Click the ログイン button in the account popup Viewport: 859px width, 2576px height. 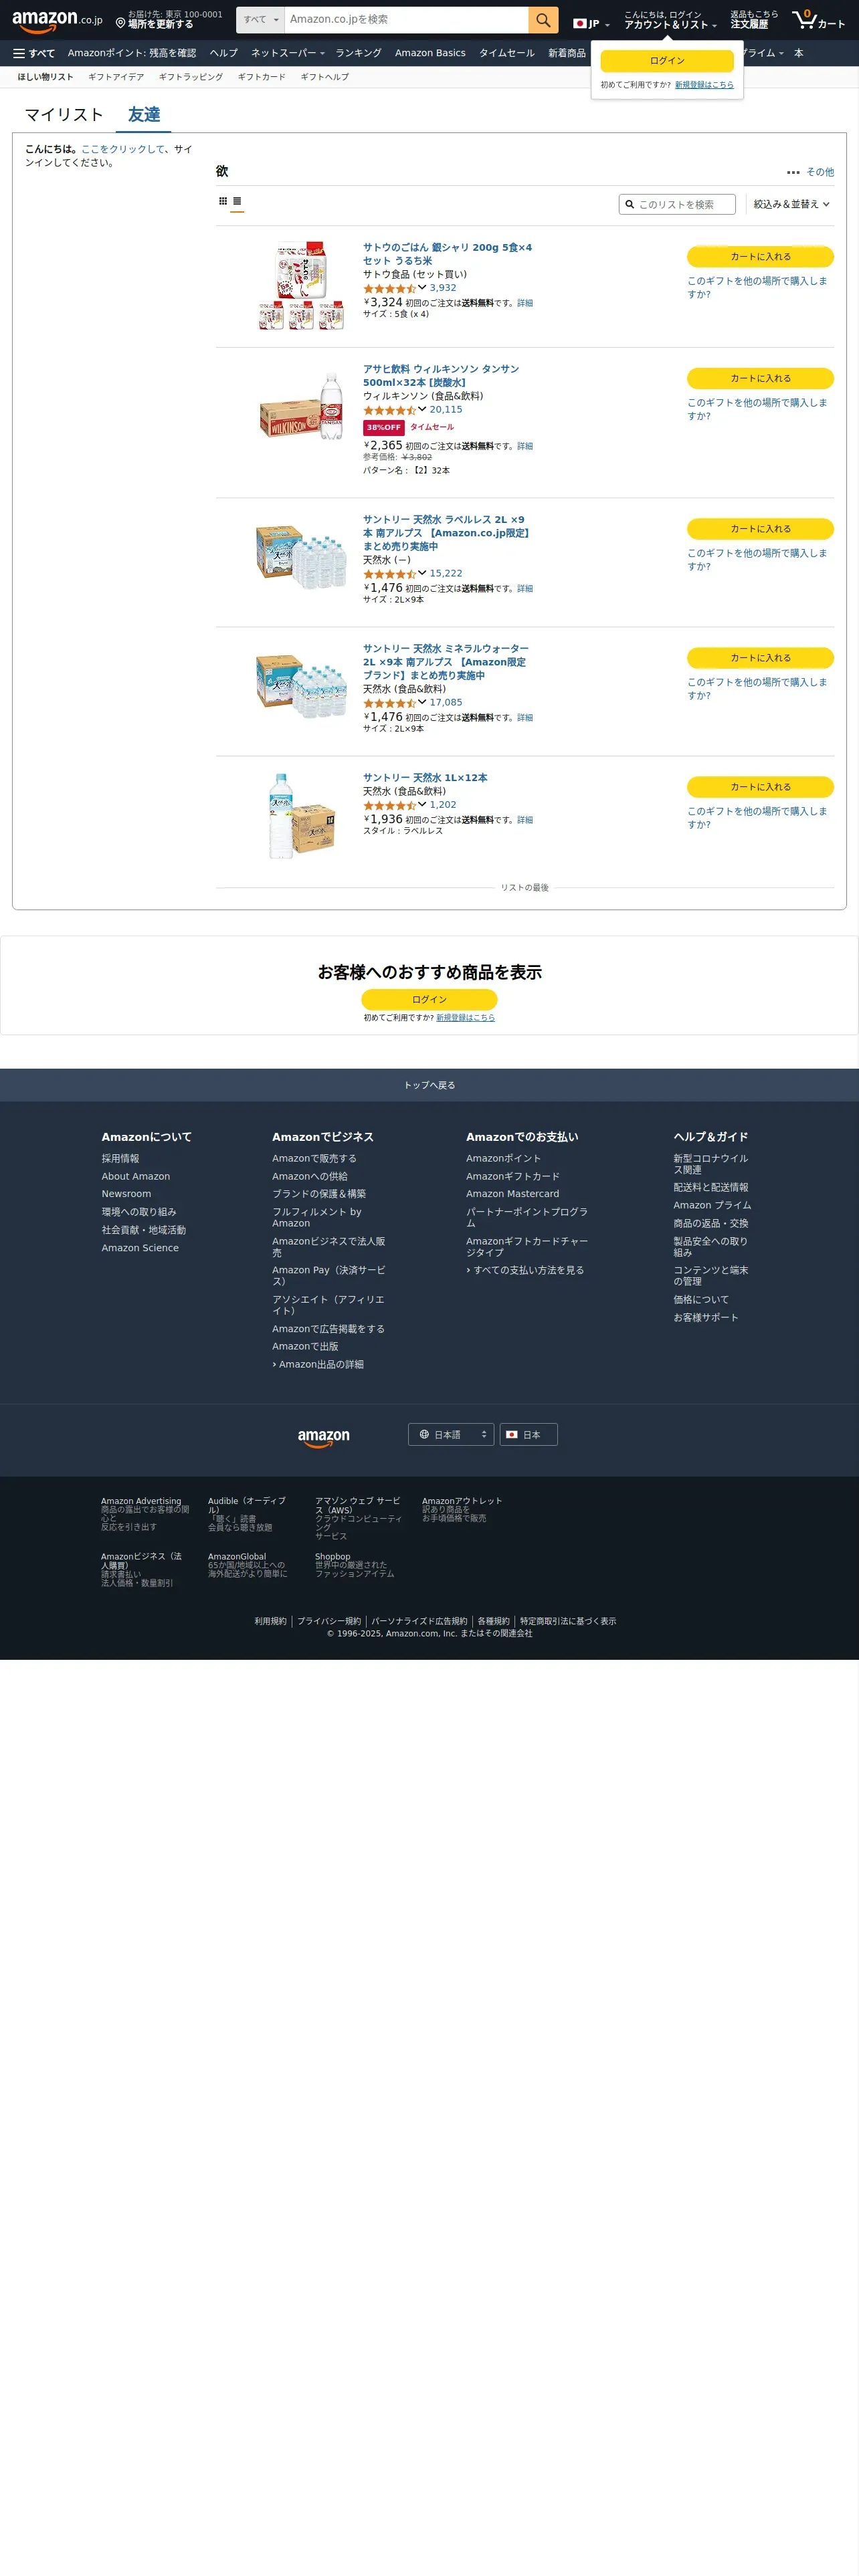click(667, 61)
